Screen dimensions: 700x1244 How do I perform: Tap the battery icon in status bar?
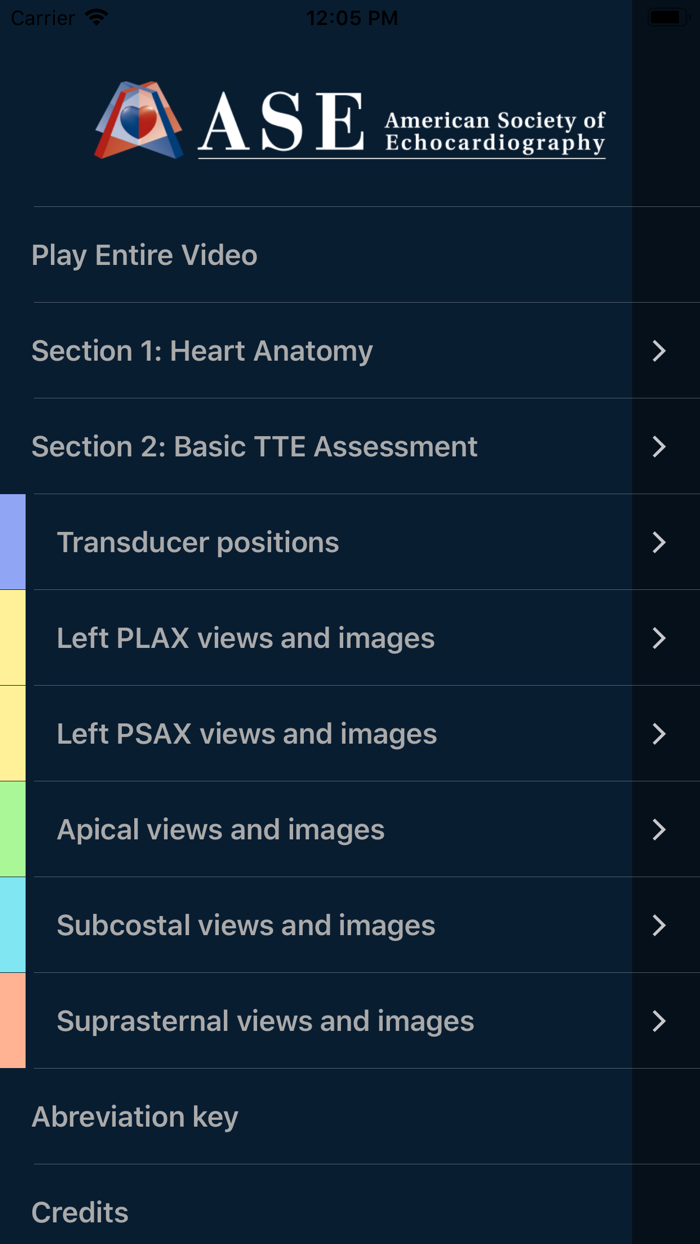tap(665, 17)
